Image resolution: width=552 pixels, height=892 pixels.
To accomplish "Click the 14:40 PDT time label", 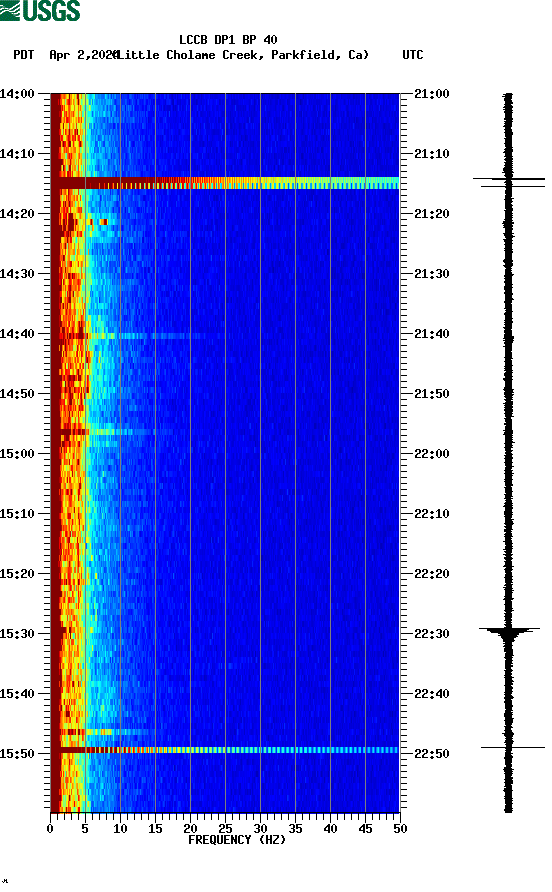I will tap(17, 334).
